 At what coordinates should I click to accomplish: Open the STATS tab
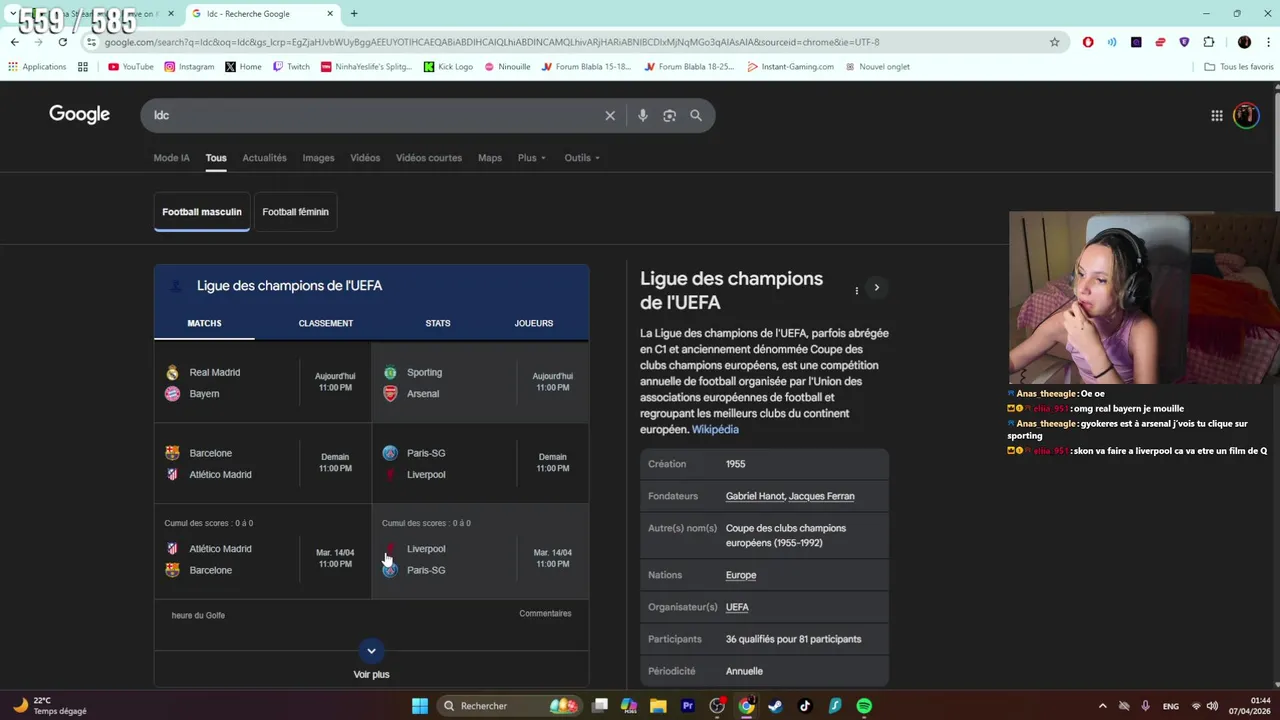tap(438, 323)
